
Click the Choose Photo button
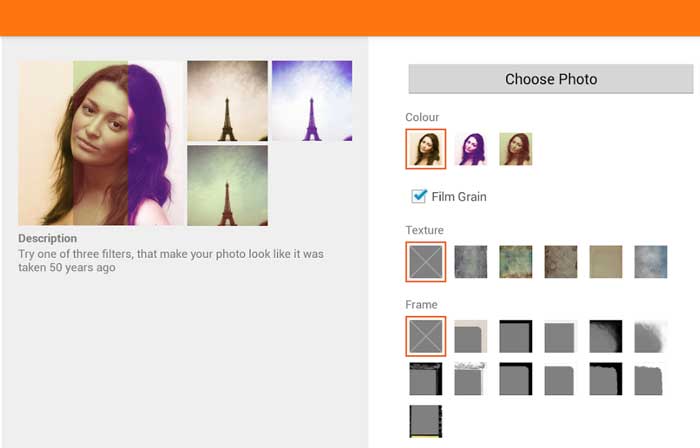pyautogui.click(x=550, y=79)
